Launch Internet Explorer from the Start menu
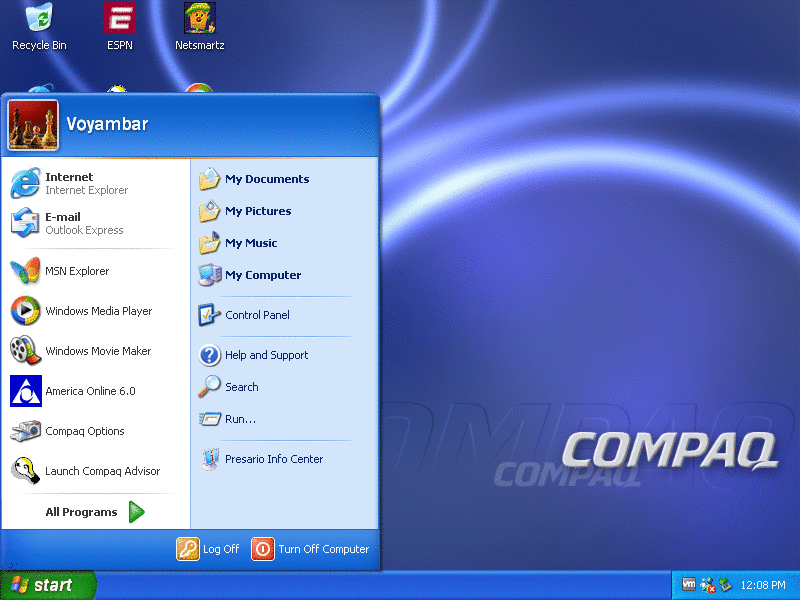This screenshot has height=600, width=800. pyautogui.click(x=95, y=183)
